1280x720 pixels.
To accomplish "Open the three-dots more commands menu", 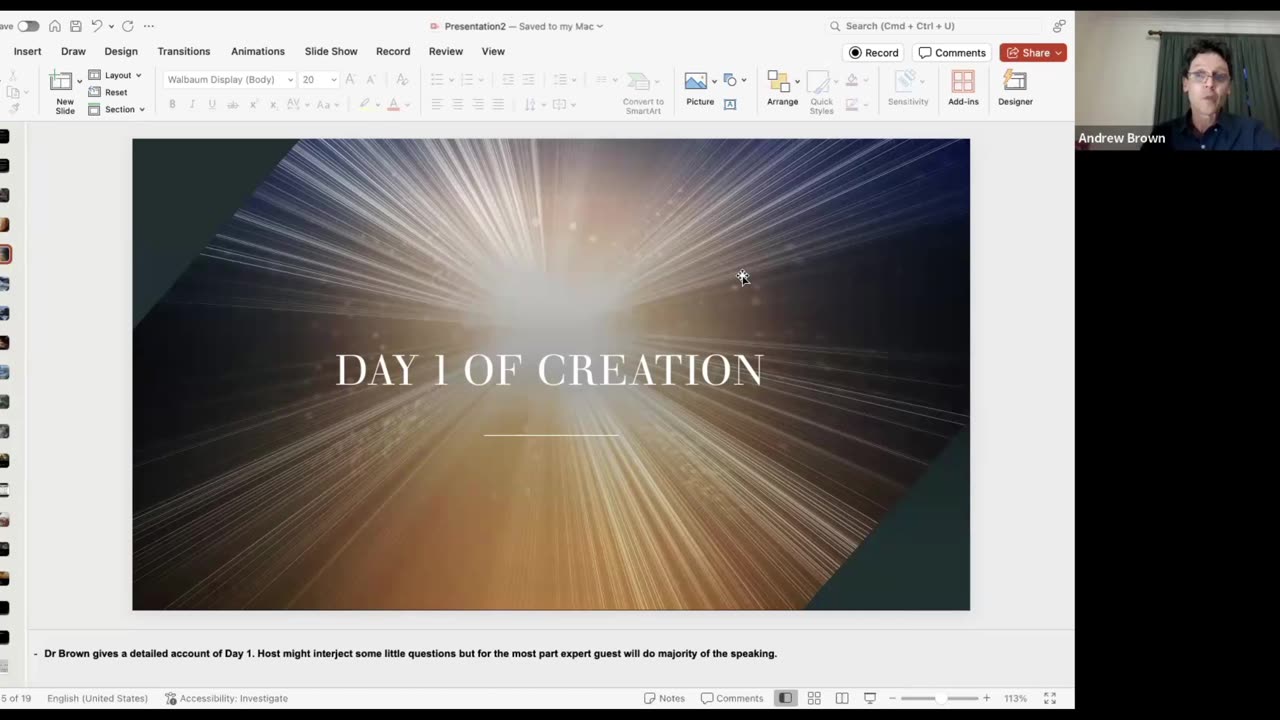I will tap(149, 26).
